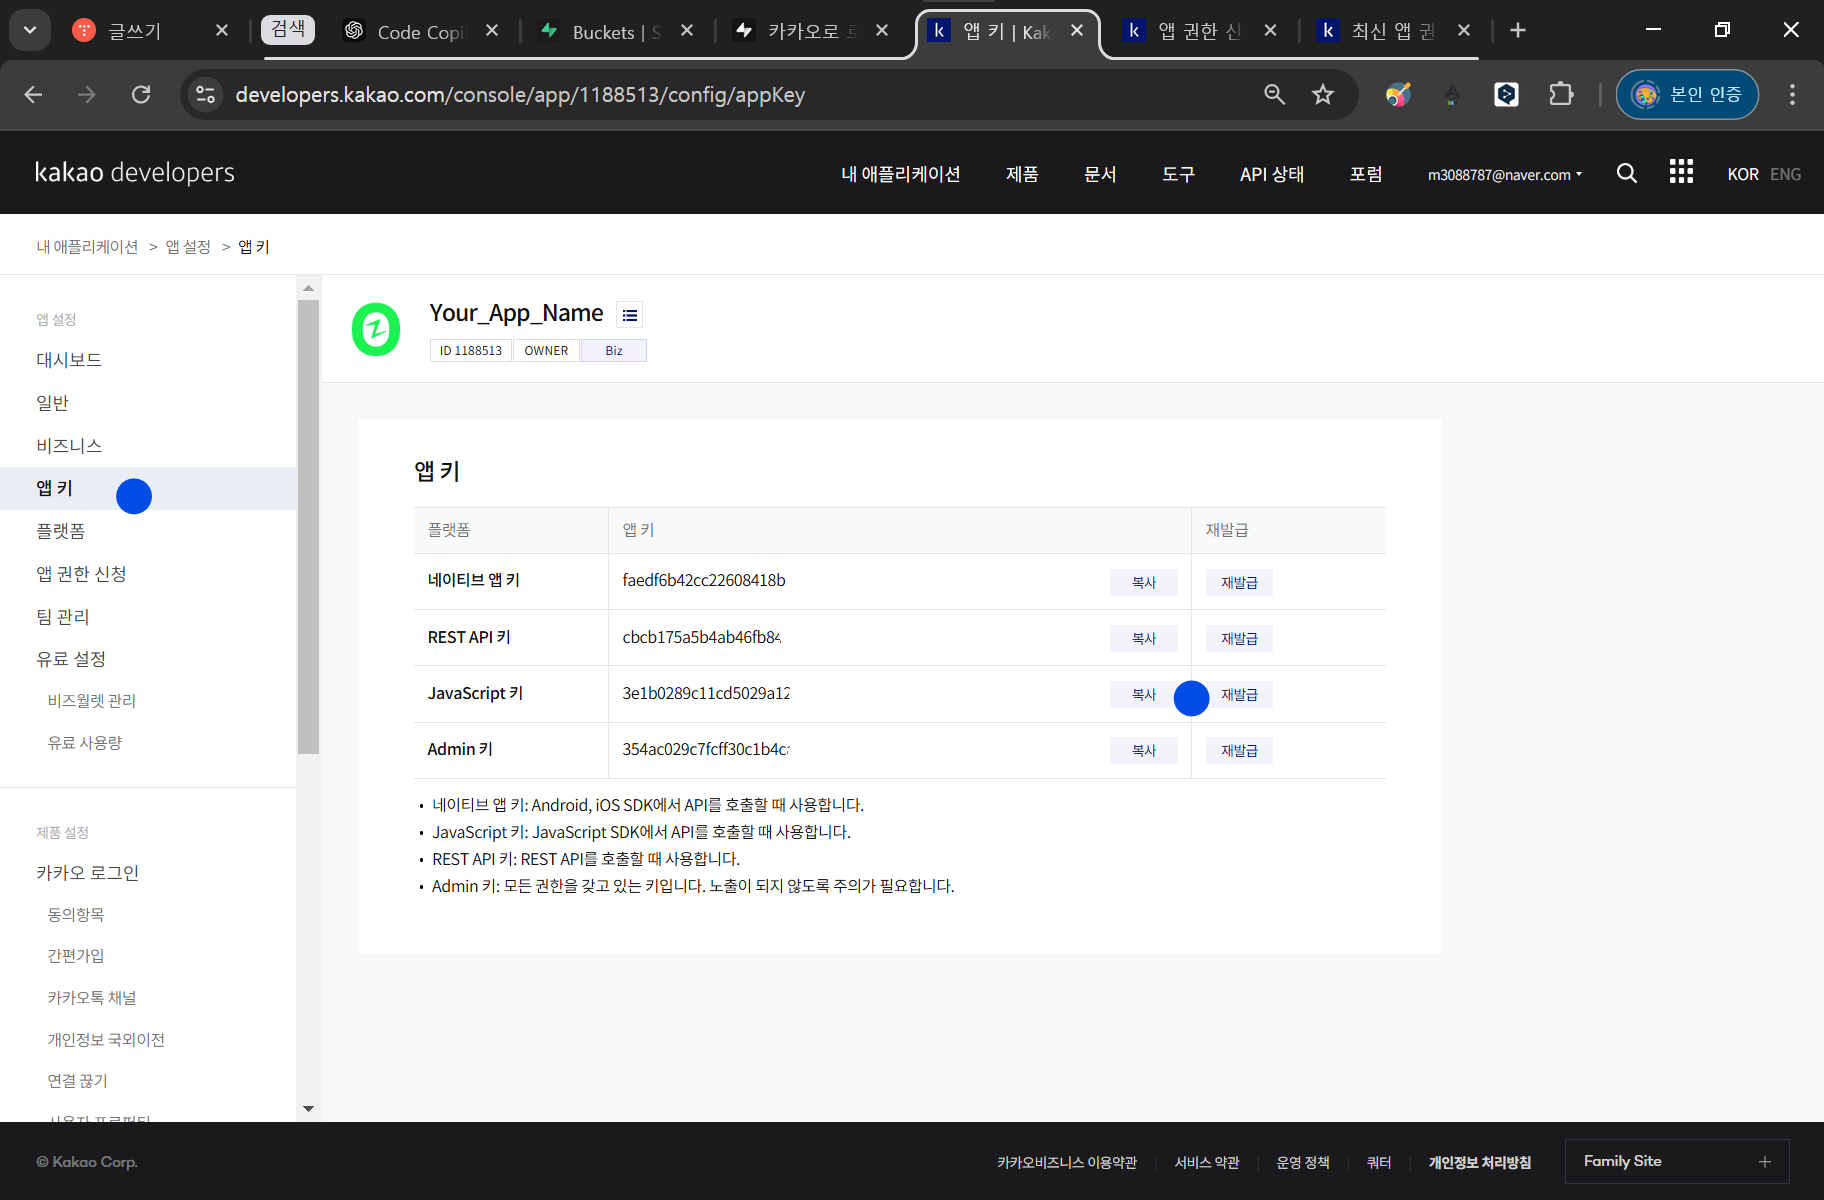The image size is (1824, 1200).
Task: Open the Kakao services grid icon
Action: [1681, 172]
